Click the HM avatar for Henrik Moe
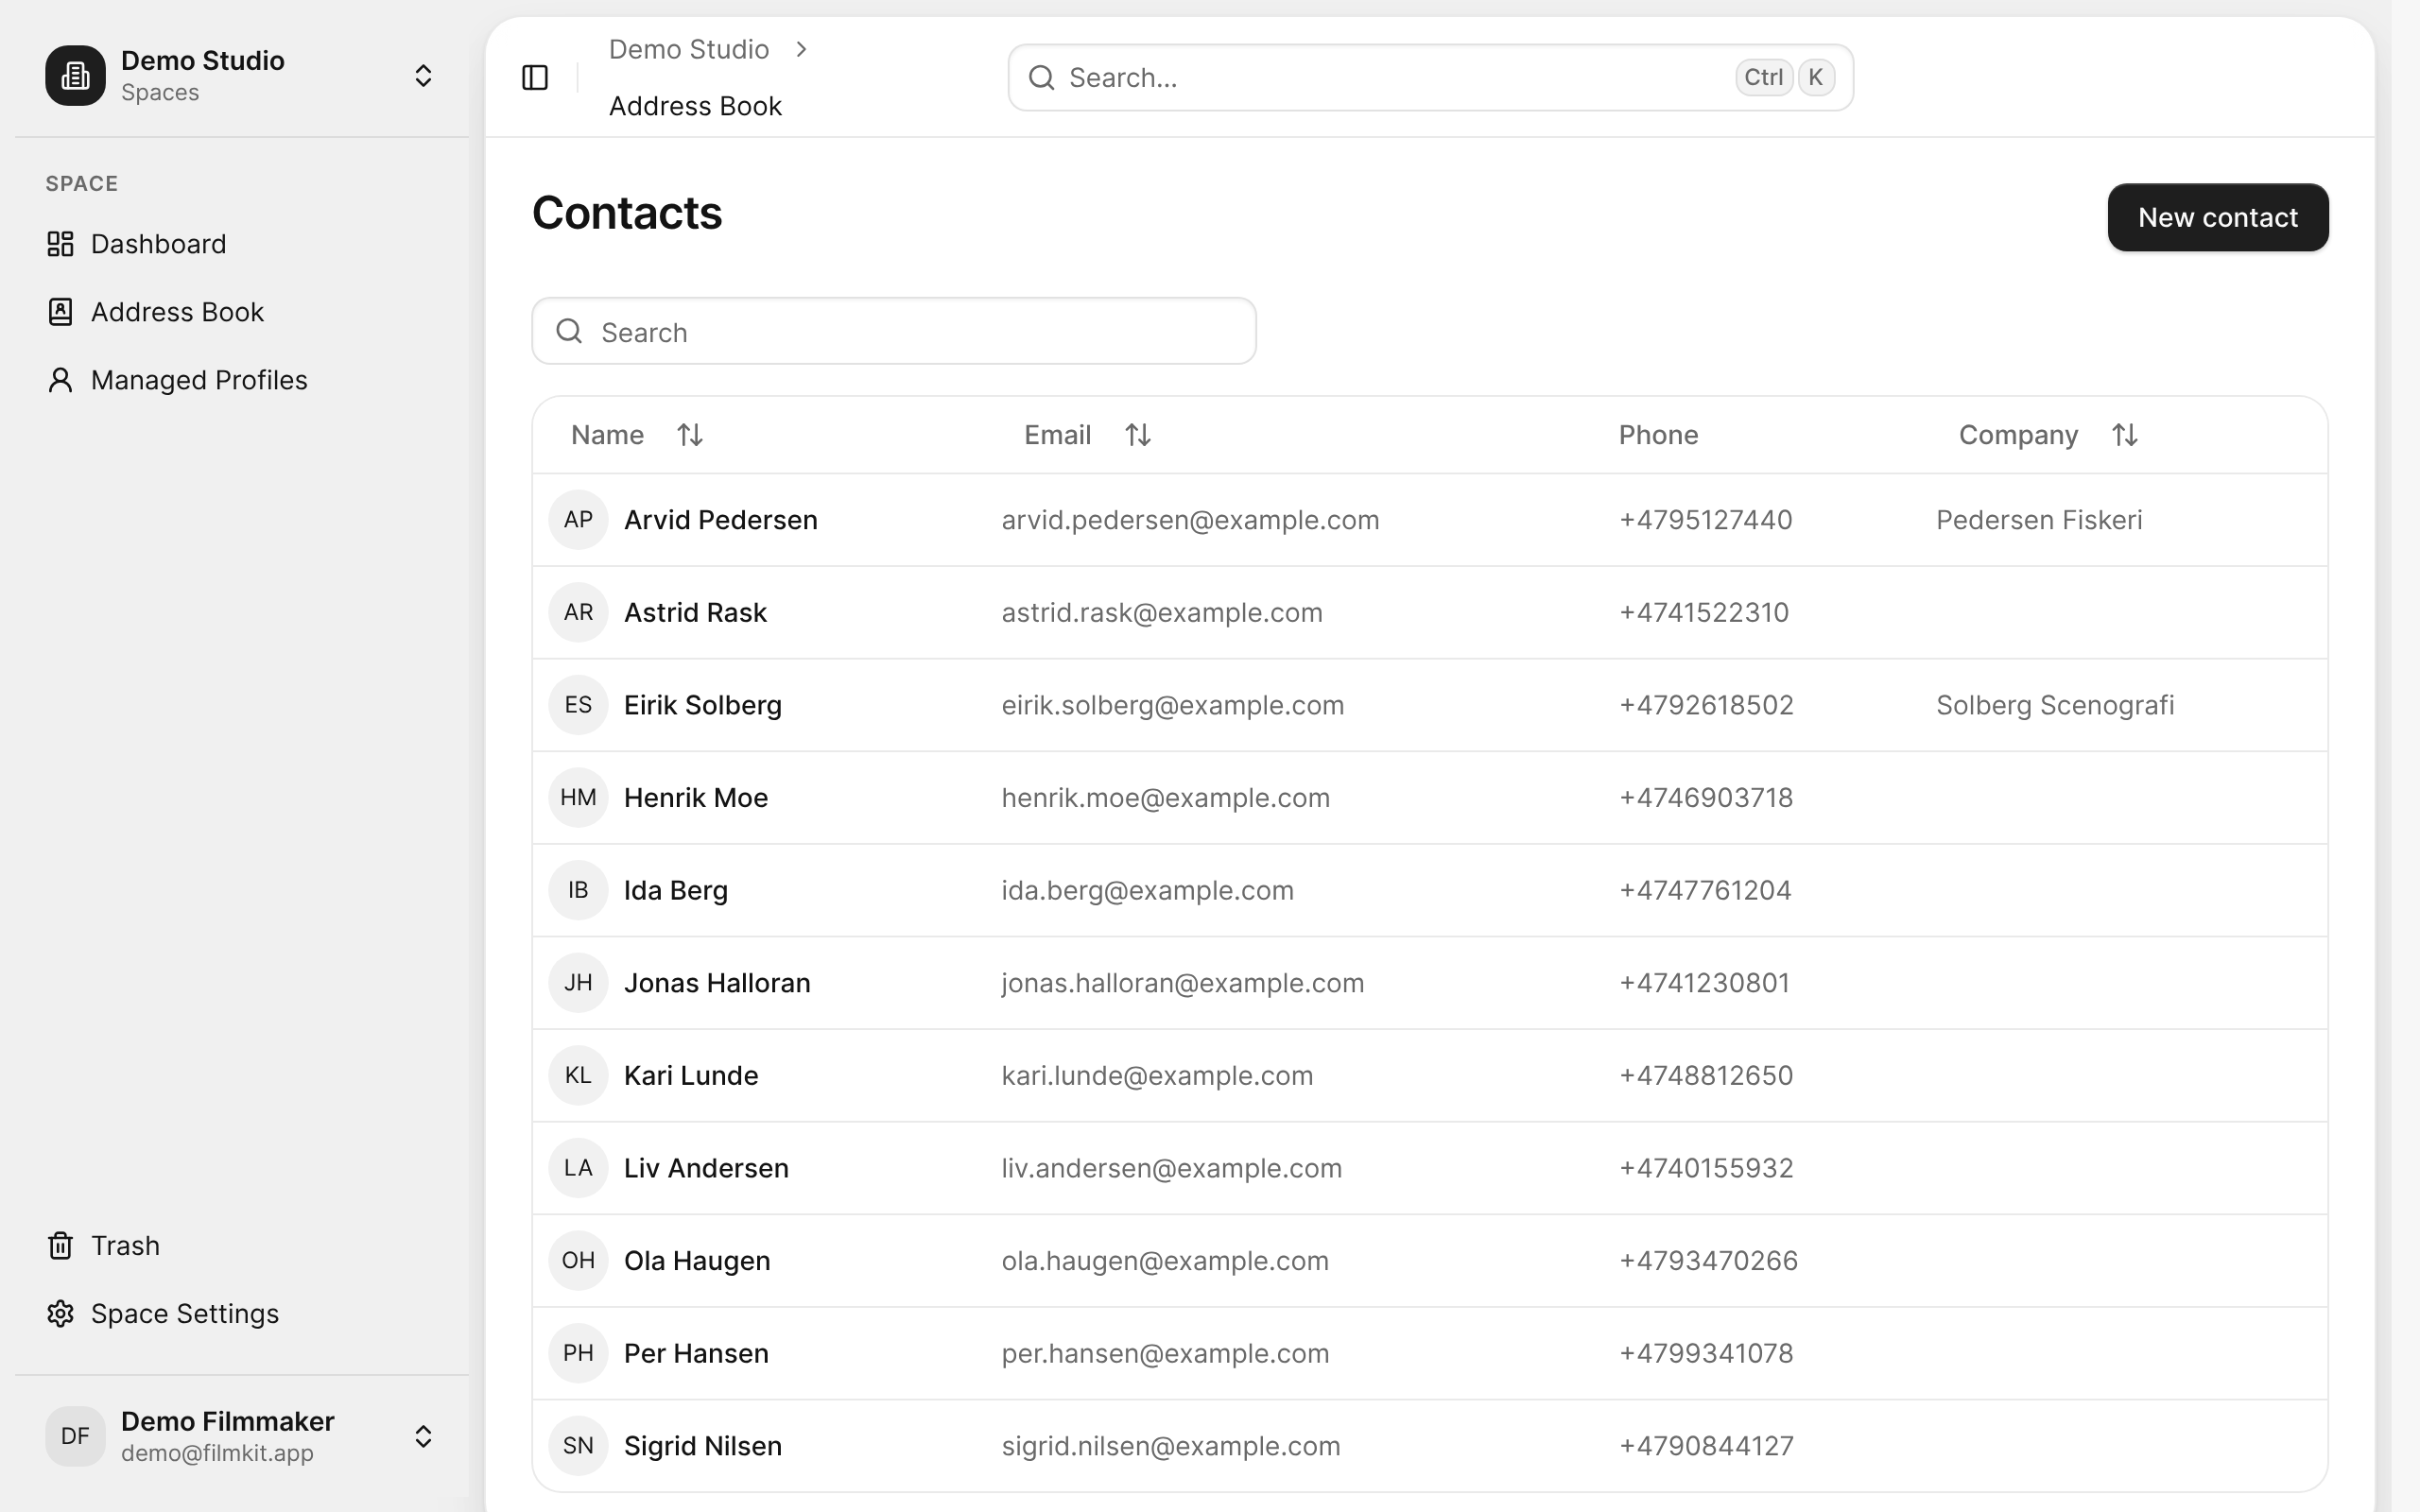Image resolution: width=2420 pixels, height=1512 pixels. click(x=578, y=798)
